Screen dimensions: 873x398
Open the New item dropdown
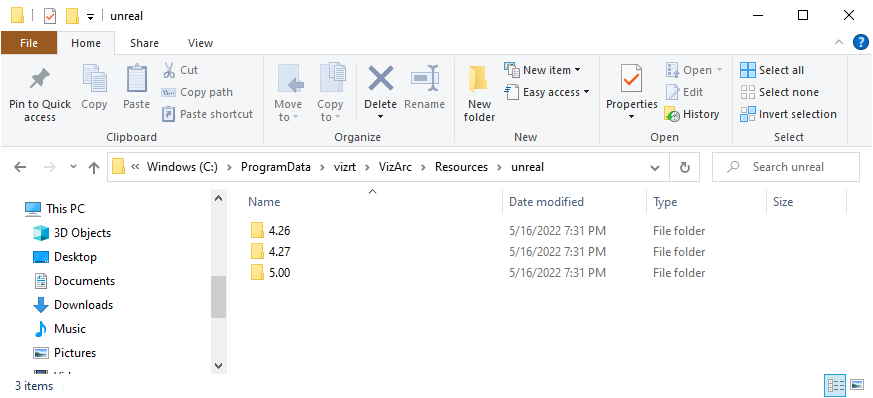click(x=542, y=70)
